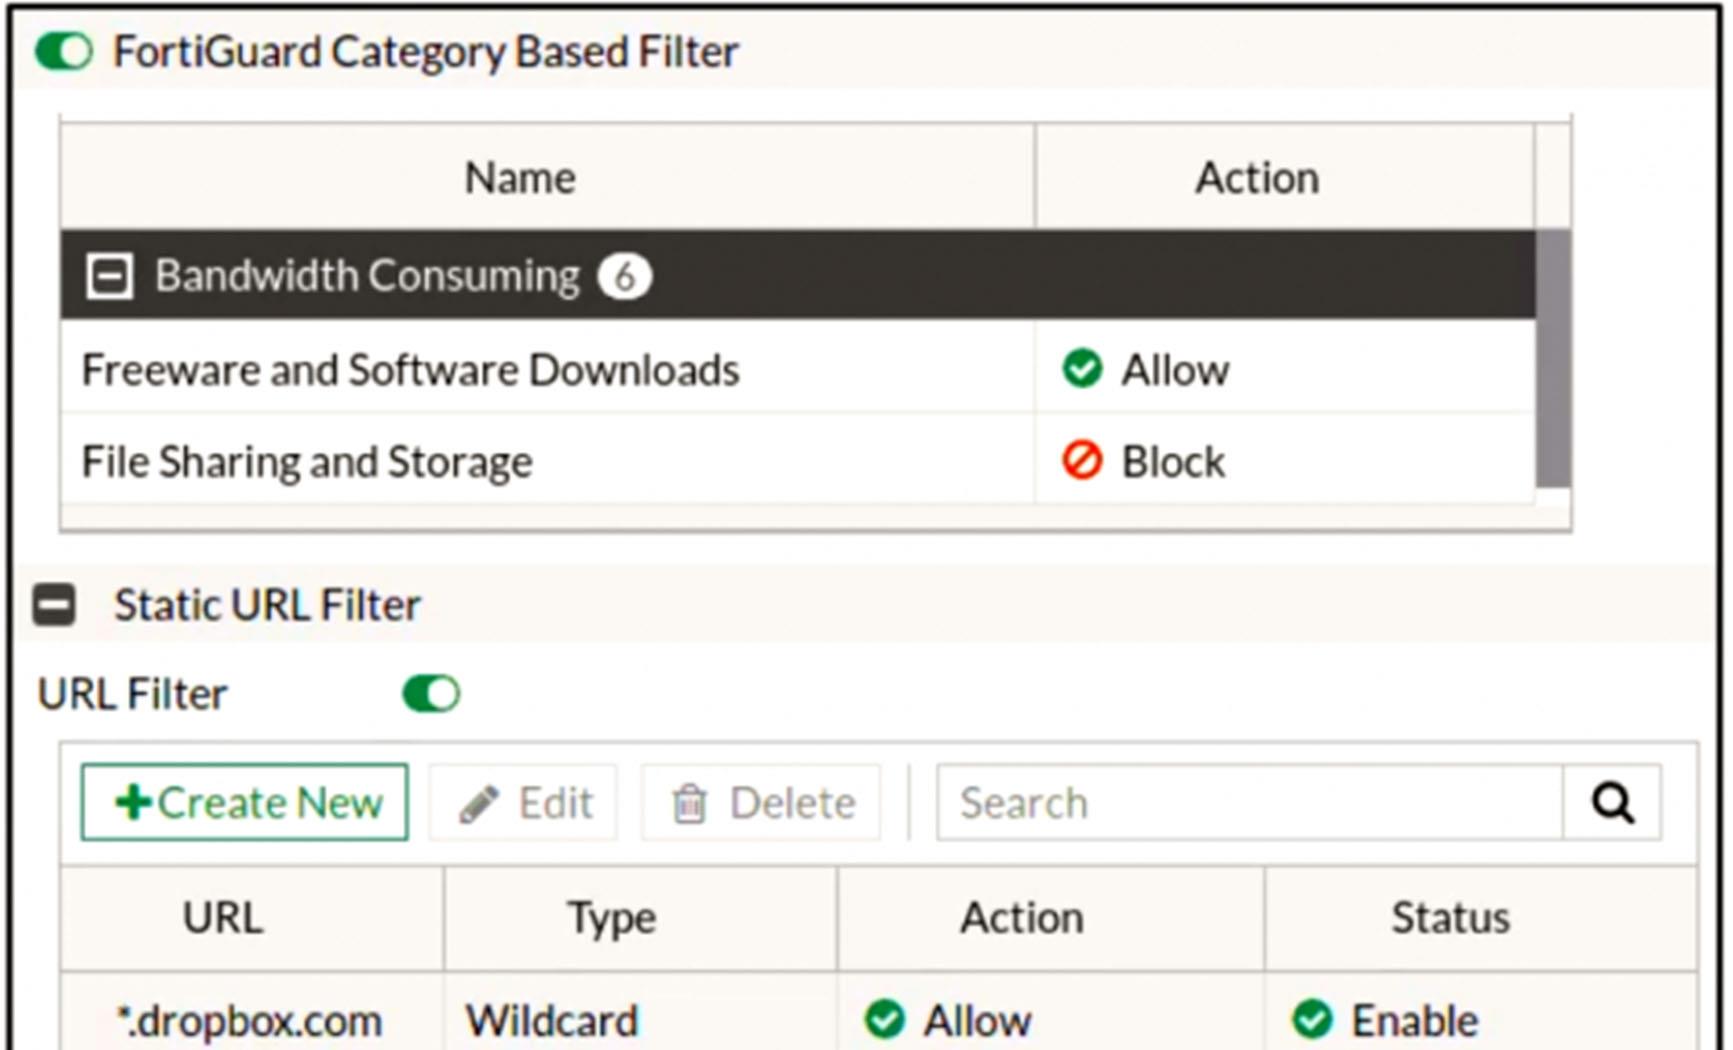Disable the URL Filter toggle

point(431,693)
